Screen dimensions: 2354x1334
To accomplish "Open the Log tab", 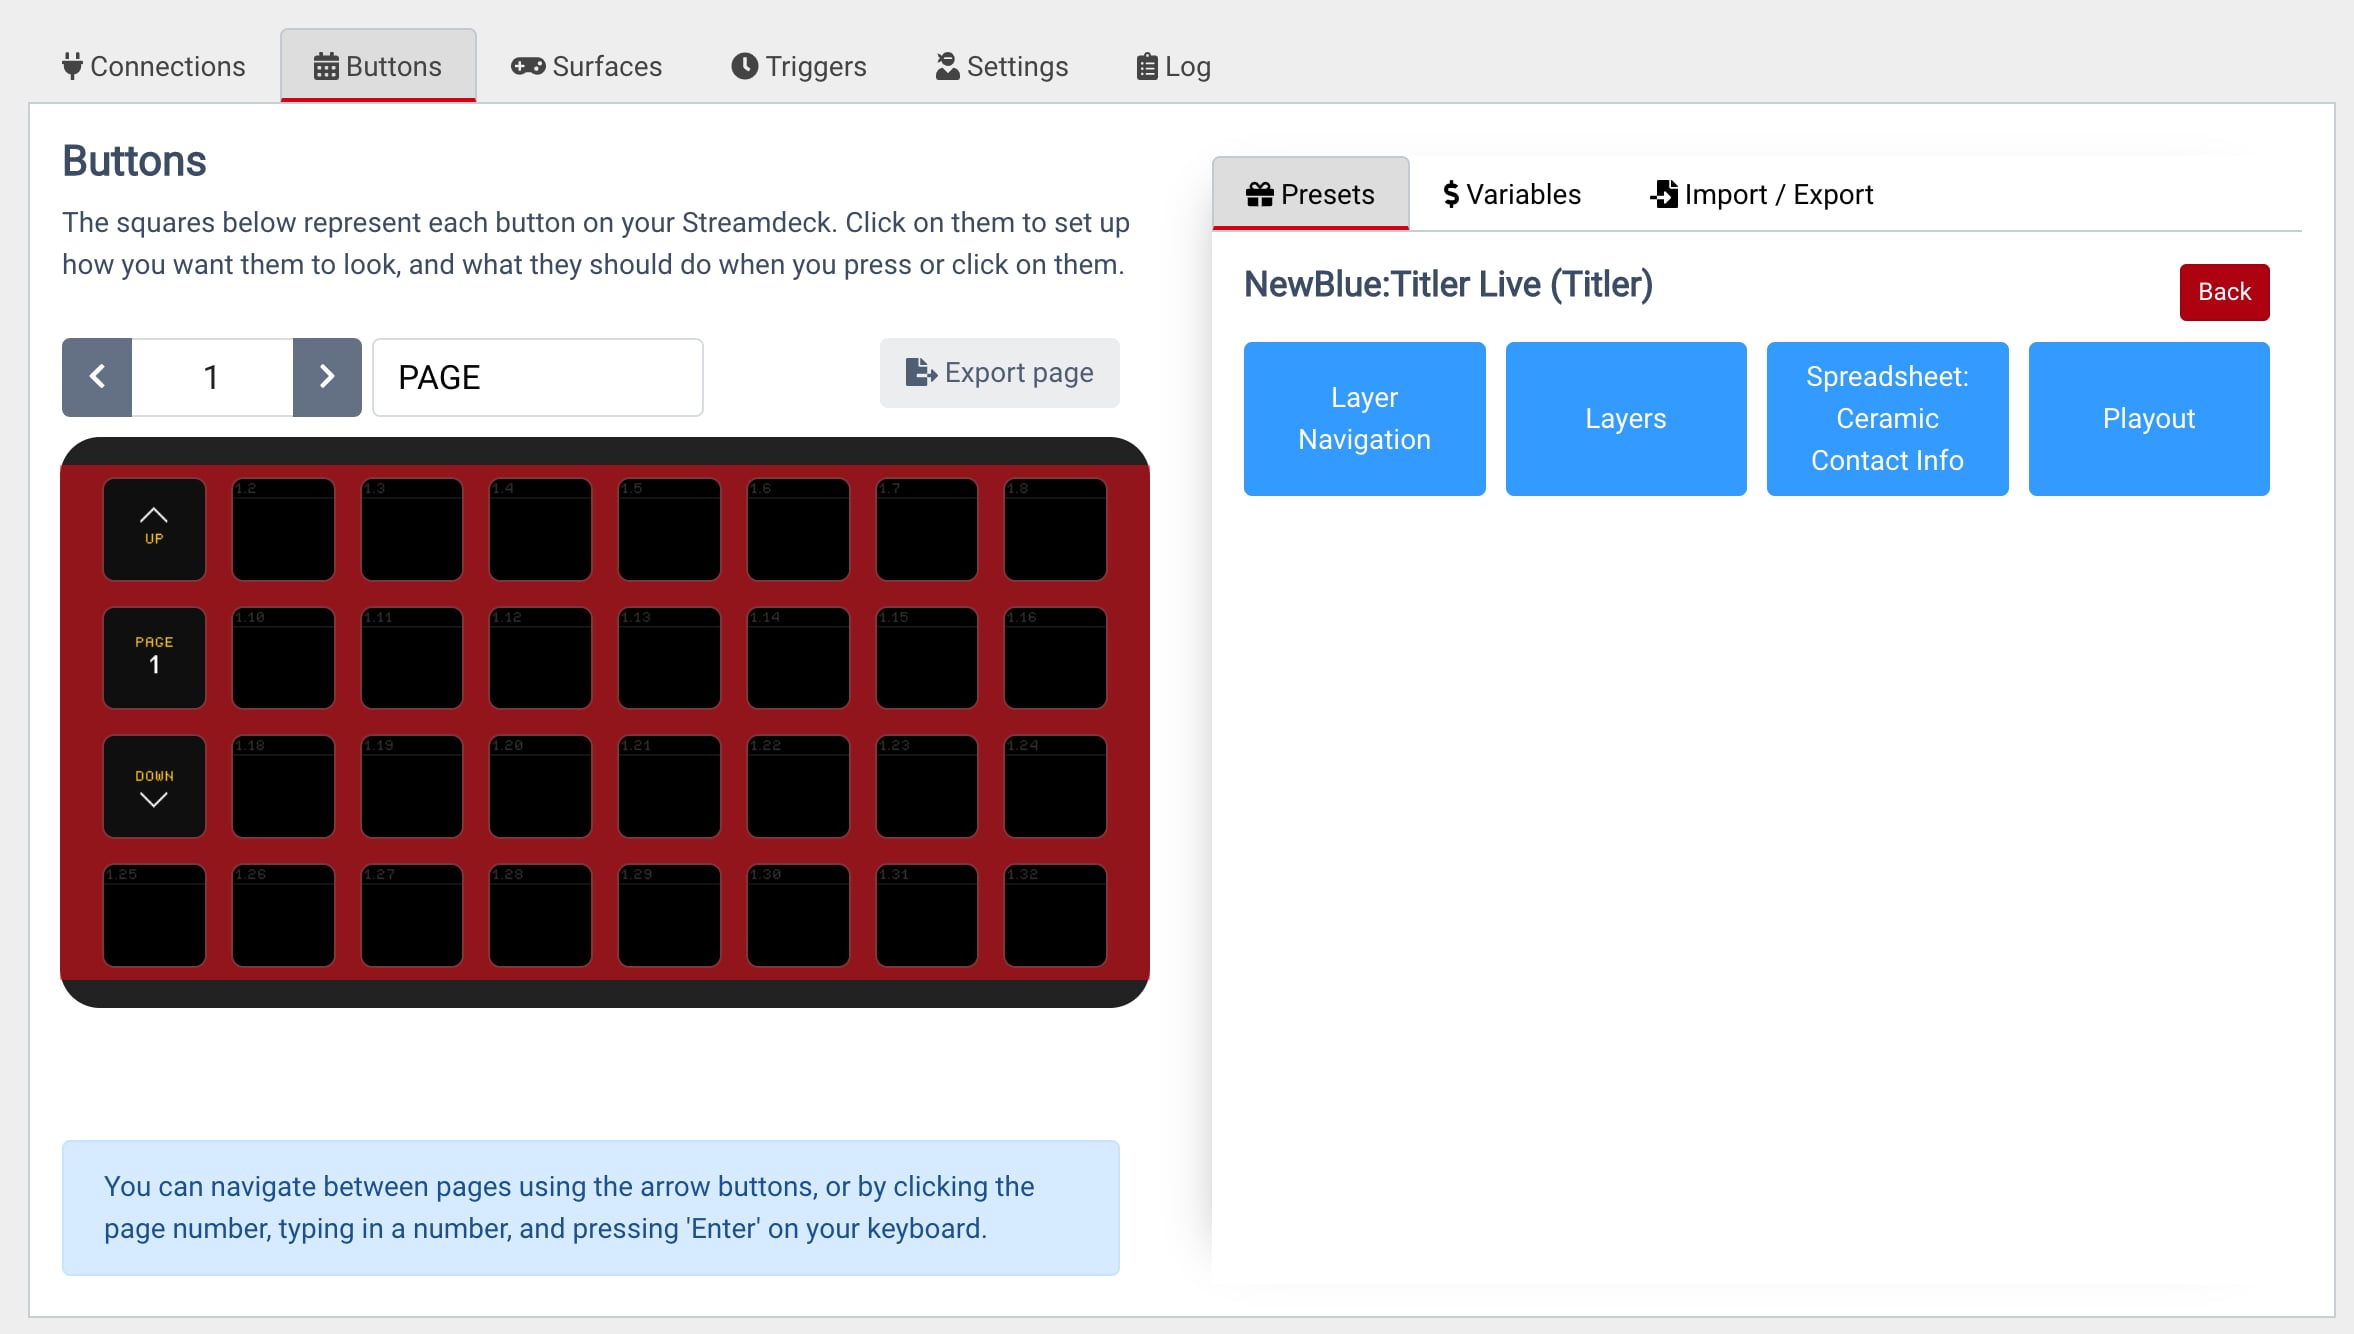I will (x=1174, y=66).
